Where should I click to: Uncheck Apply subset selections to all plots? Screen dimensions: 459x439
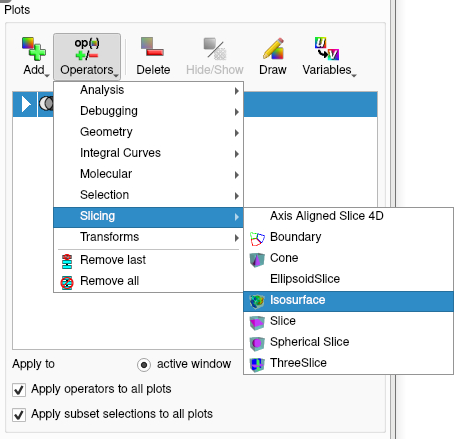pos(19,415)
